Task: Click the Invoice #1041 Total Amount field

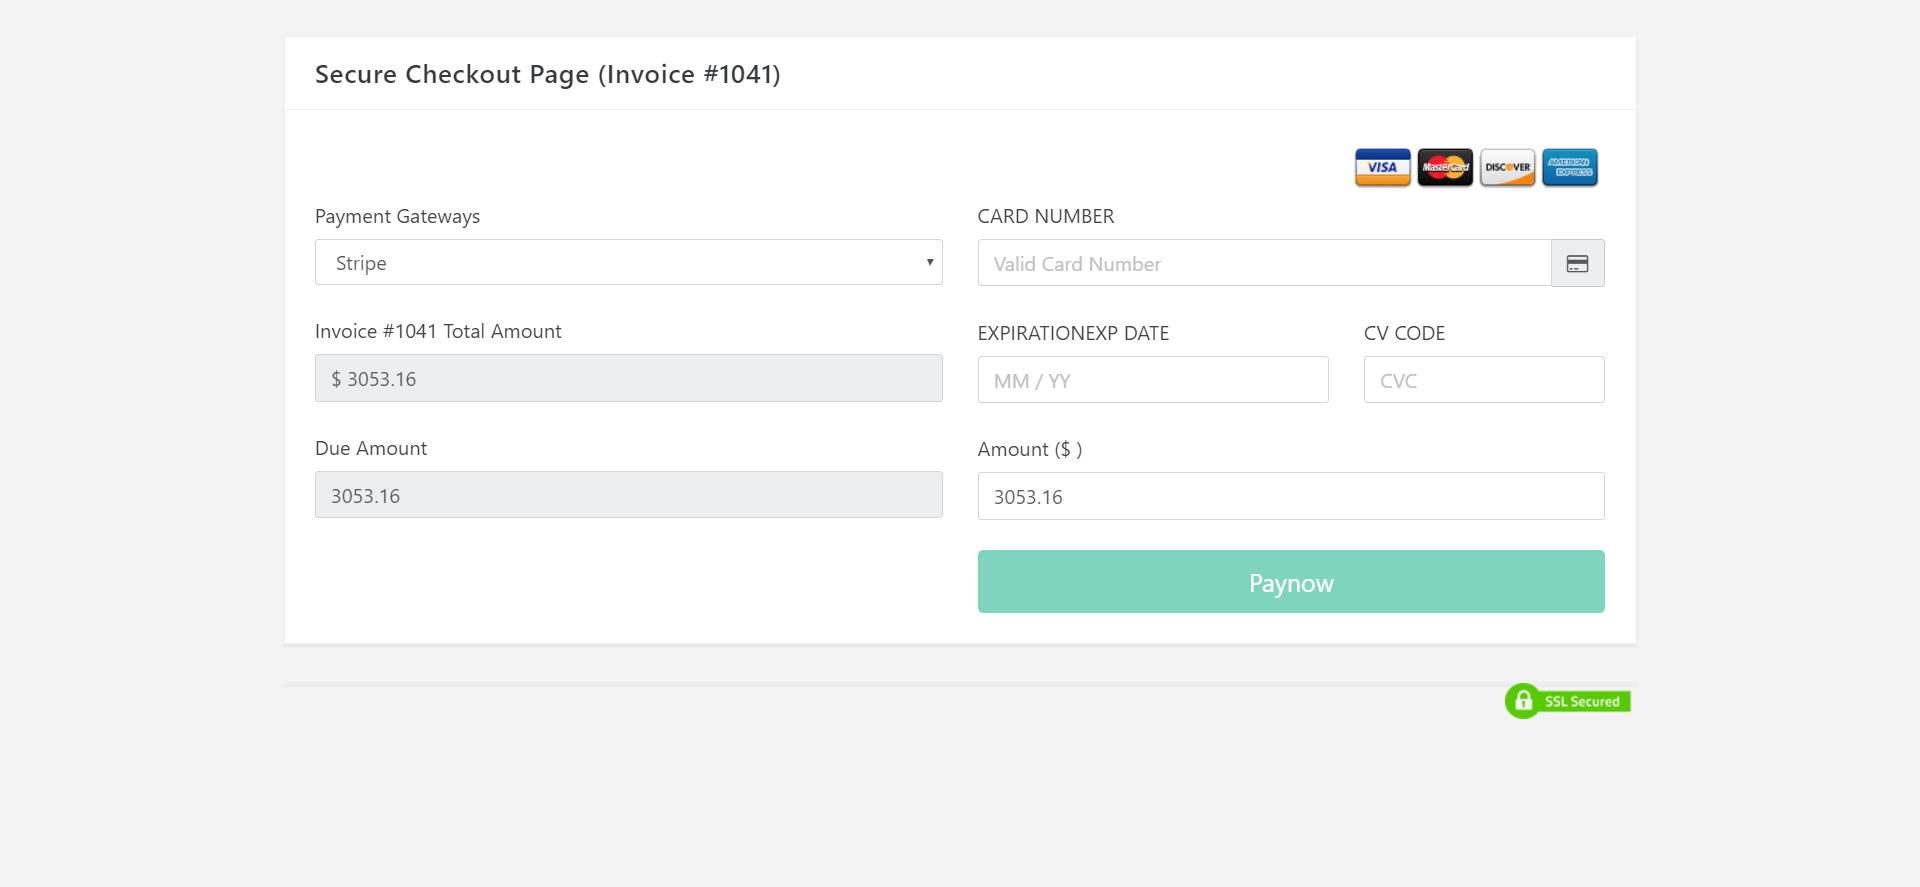Action: (x=628, y=379)
